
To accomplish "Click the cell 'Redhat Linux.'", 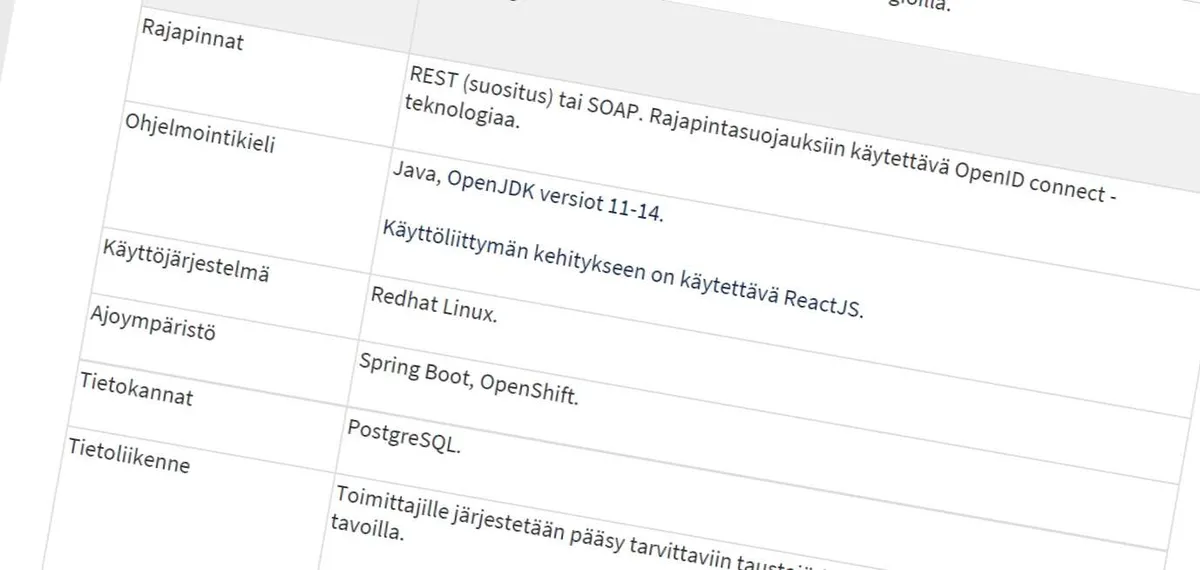I will point(433,303).
